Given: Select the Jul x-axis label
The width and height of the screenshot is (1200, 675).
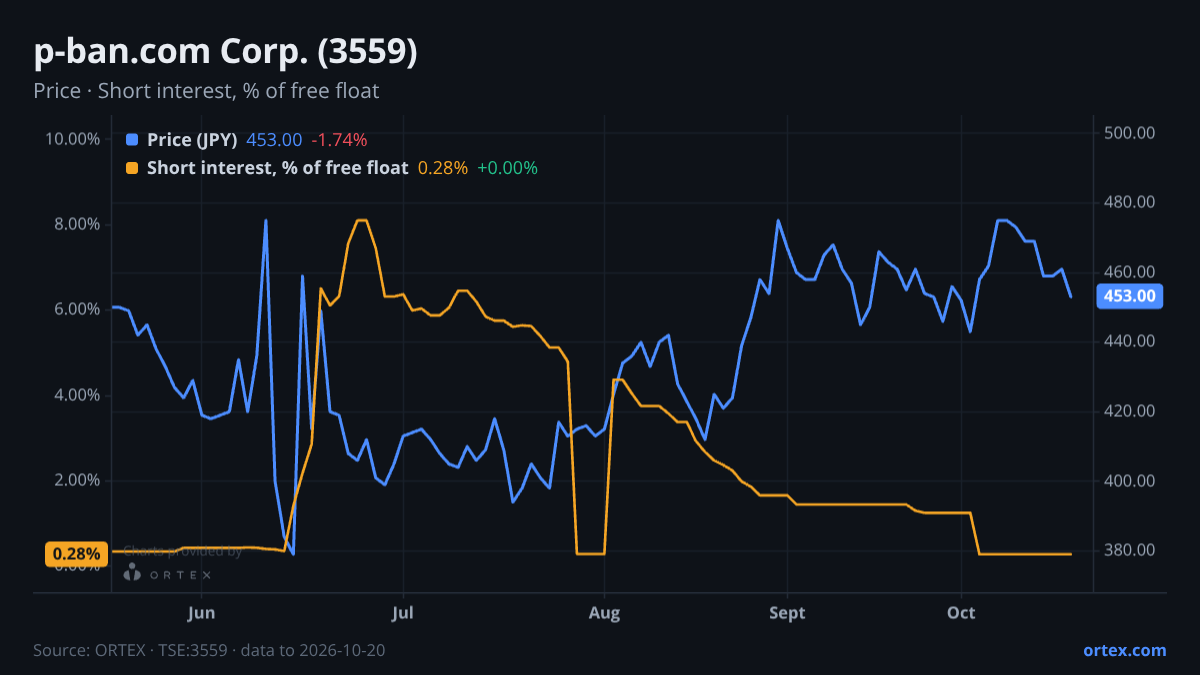Looking at the screenshot, I should (x=403, y=612).
